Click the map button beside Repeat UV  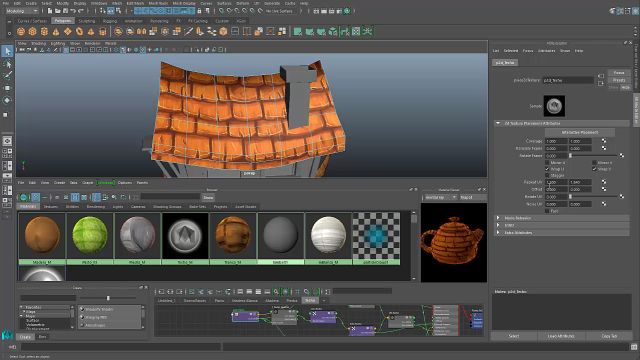point(604,182)
